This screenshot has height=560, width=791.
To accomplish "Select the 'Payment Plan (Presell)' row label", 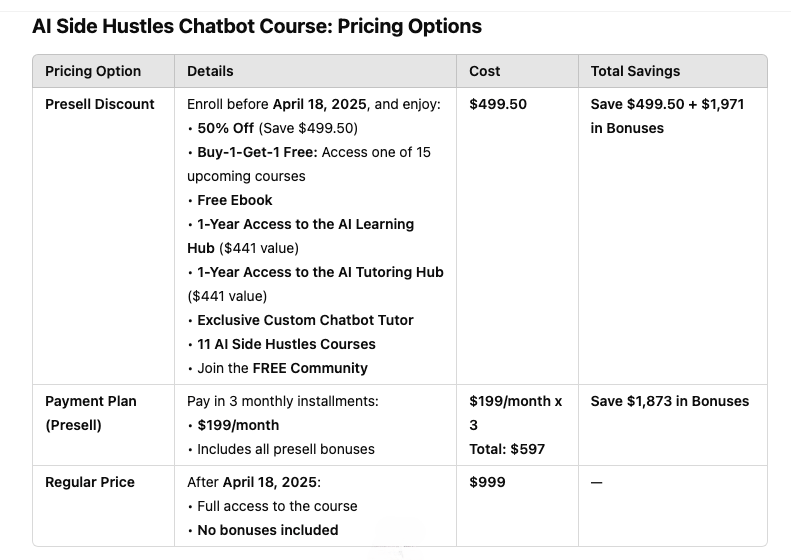I will (x=91, y=412).
